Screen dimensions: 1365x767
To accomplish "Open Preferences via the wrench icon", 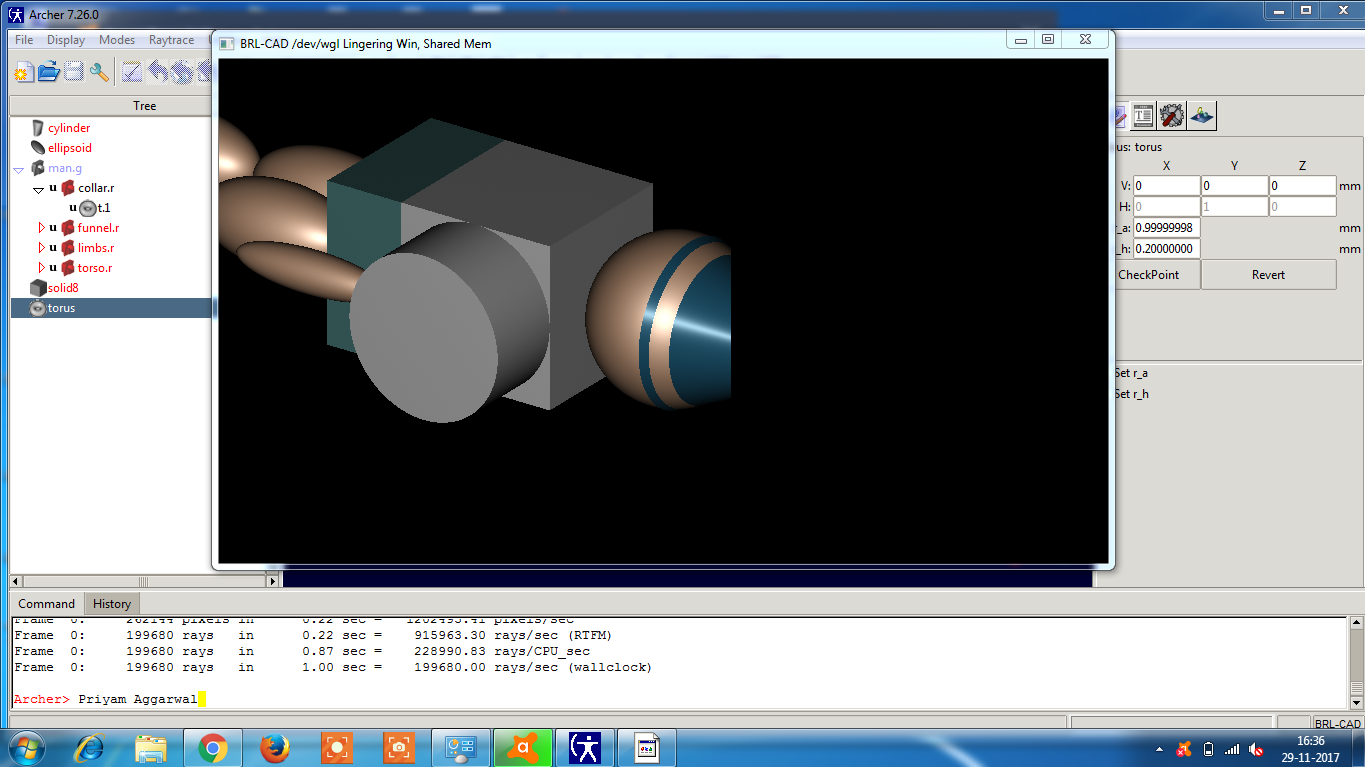I will point(99,72).
